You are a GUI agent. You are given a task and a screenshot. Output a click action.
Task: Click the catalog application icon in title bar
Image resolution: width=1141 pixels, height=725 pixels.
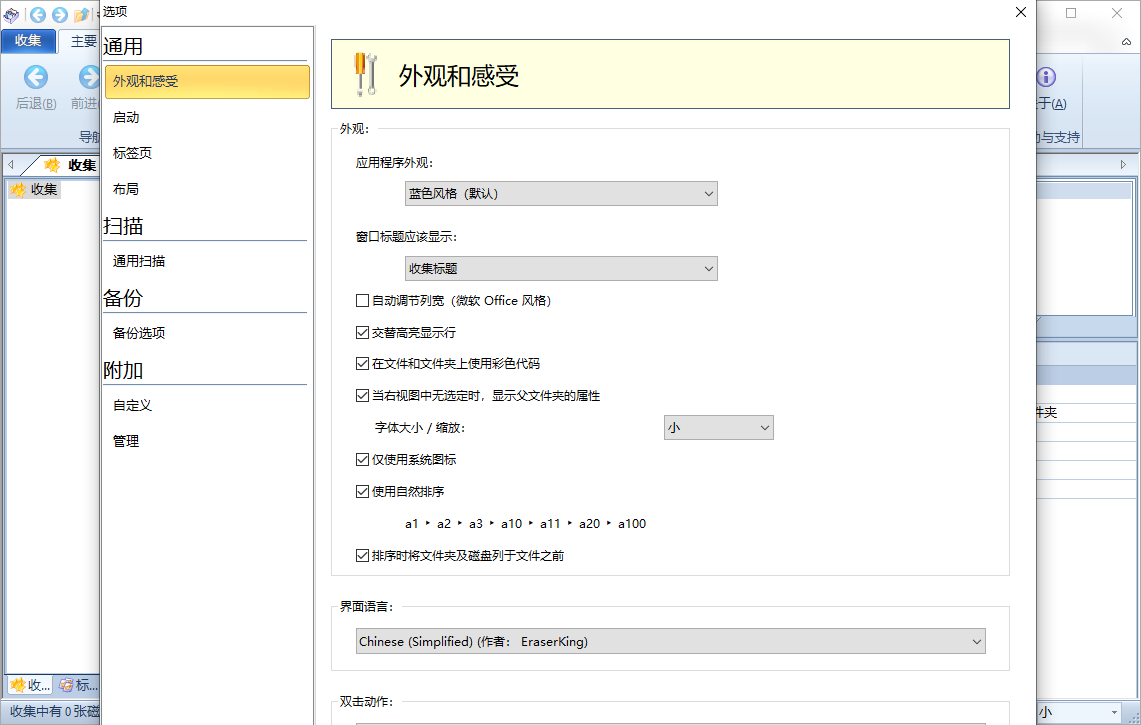pos(10,13)
